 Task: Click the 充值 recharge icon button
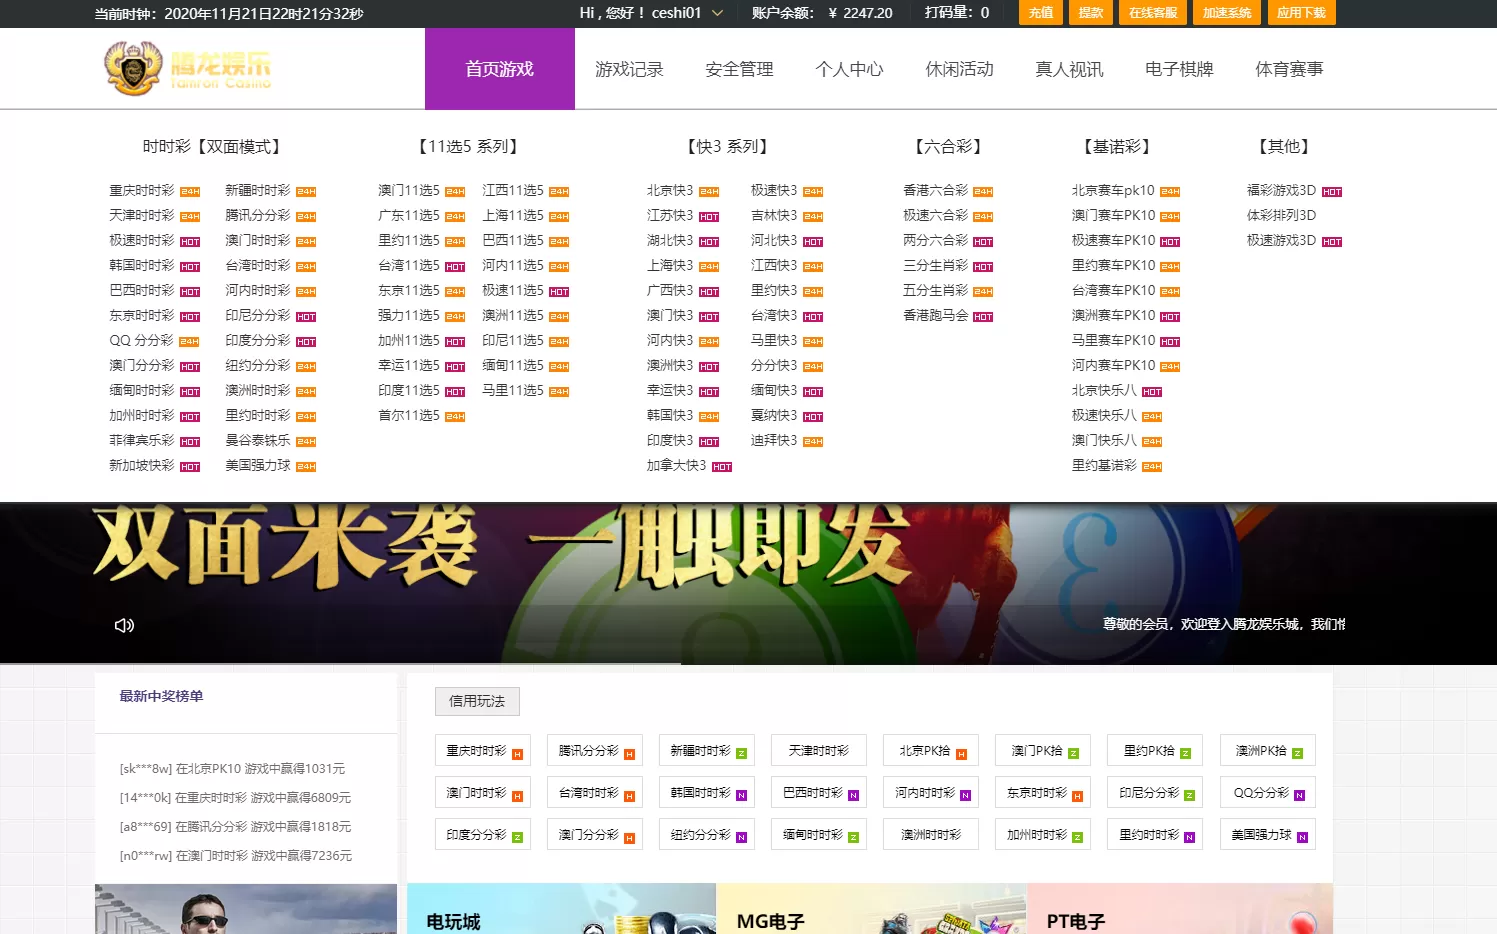pos(1040,13)
